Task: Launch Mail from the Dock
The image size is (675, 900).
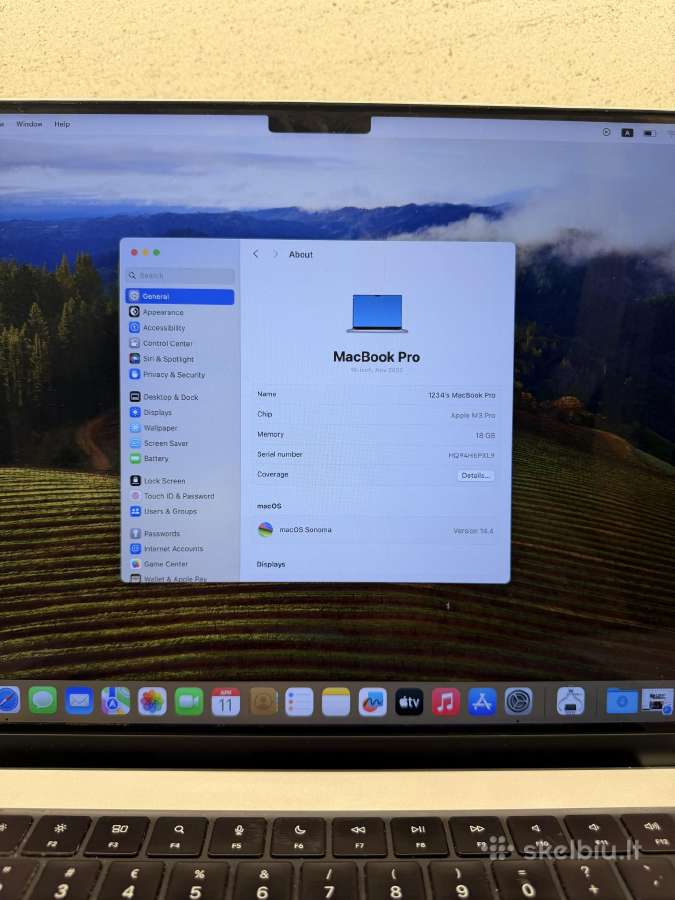Action: pos(79,701)
